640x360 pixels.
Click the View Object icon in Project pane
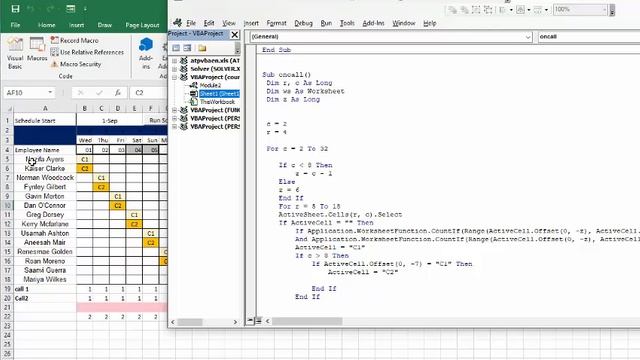click(x=187, y=48)
